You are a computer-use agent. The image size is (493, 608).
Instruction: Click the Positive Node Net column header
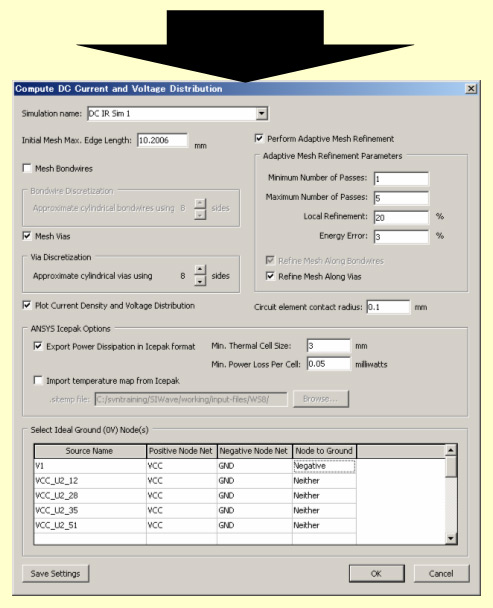tap(182, 451)
